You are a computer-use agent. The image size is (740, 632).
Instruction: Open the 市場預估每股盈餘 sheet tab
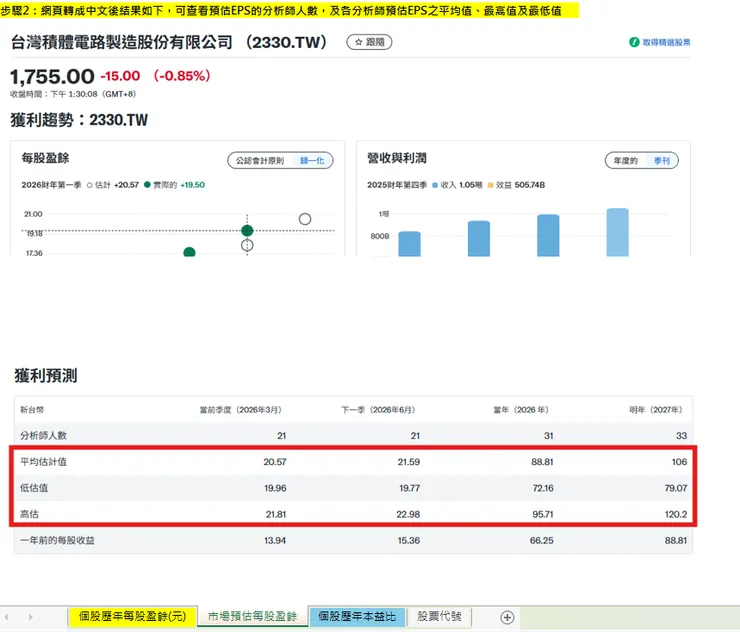click(252, 616)
